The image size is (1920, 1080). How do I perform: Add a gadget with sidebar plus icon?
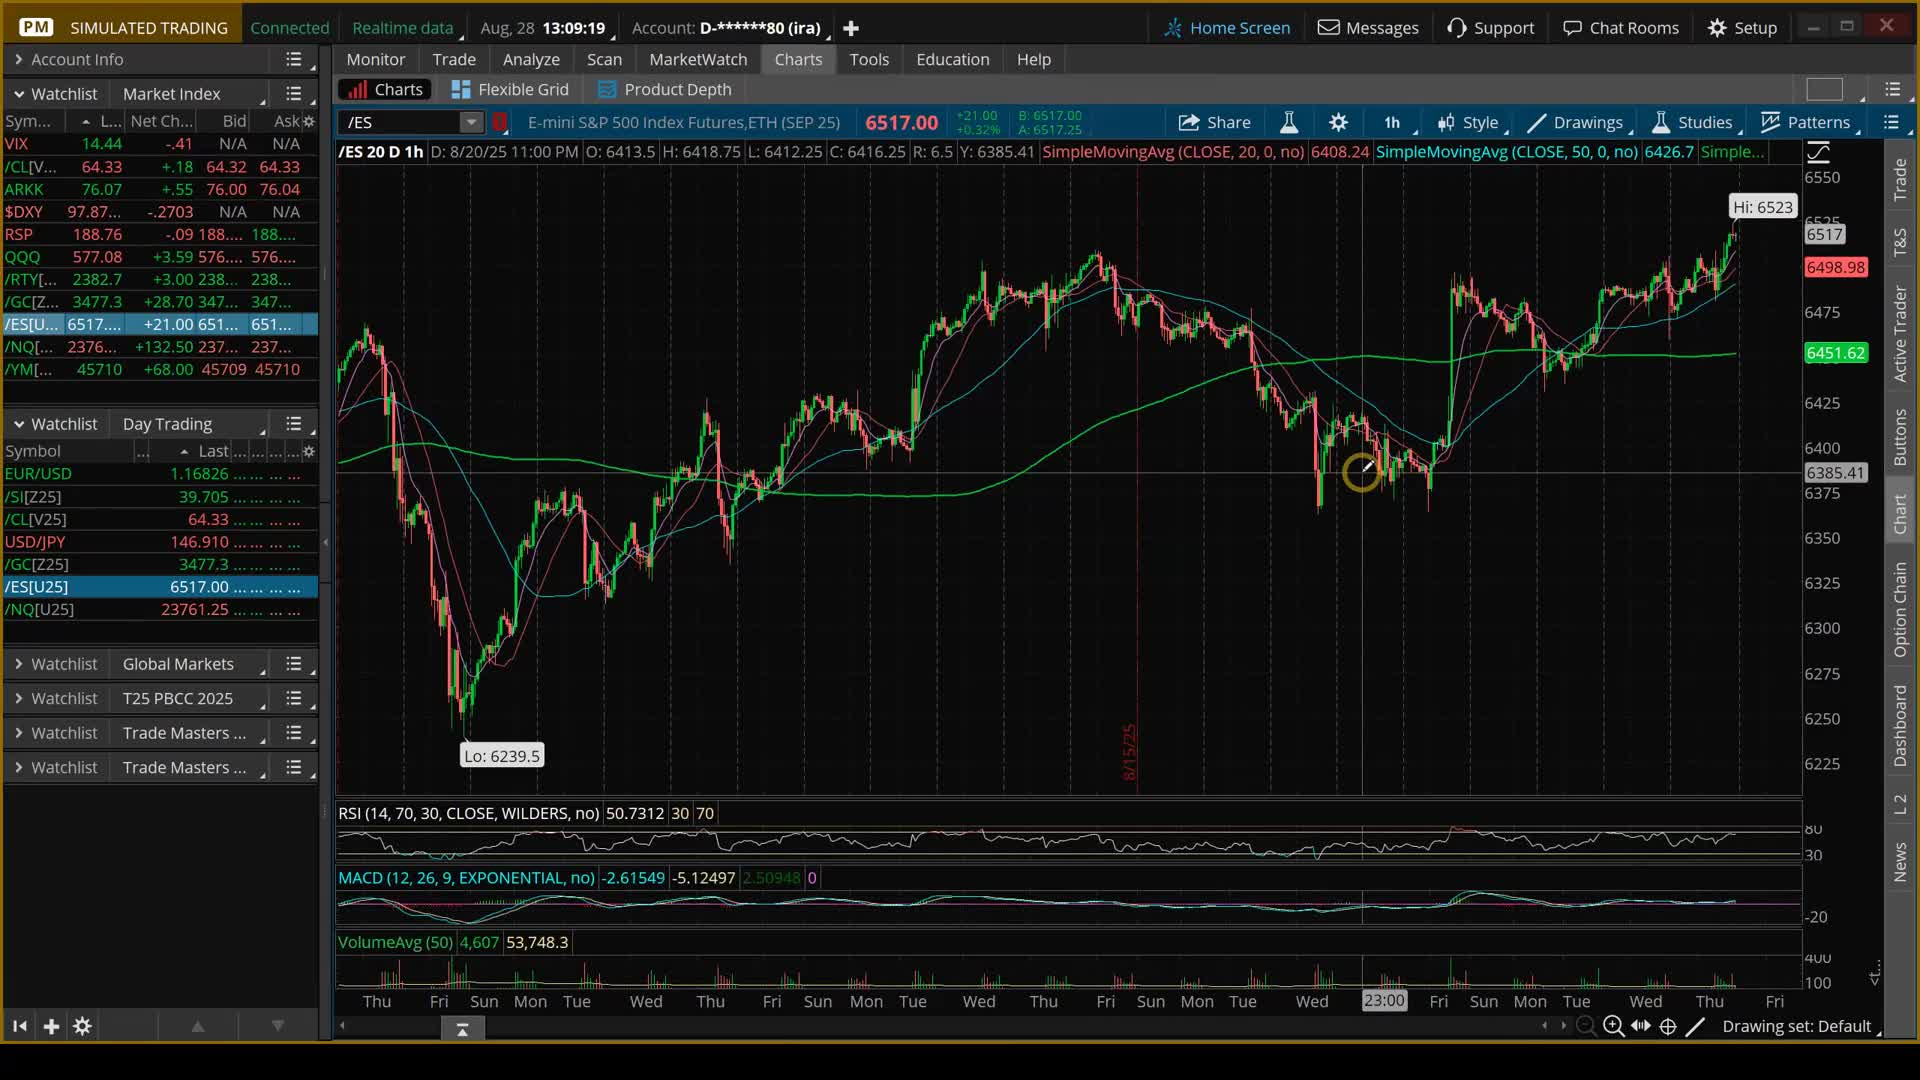coord(51,1026)
